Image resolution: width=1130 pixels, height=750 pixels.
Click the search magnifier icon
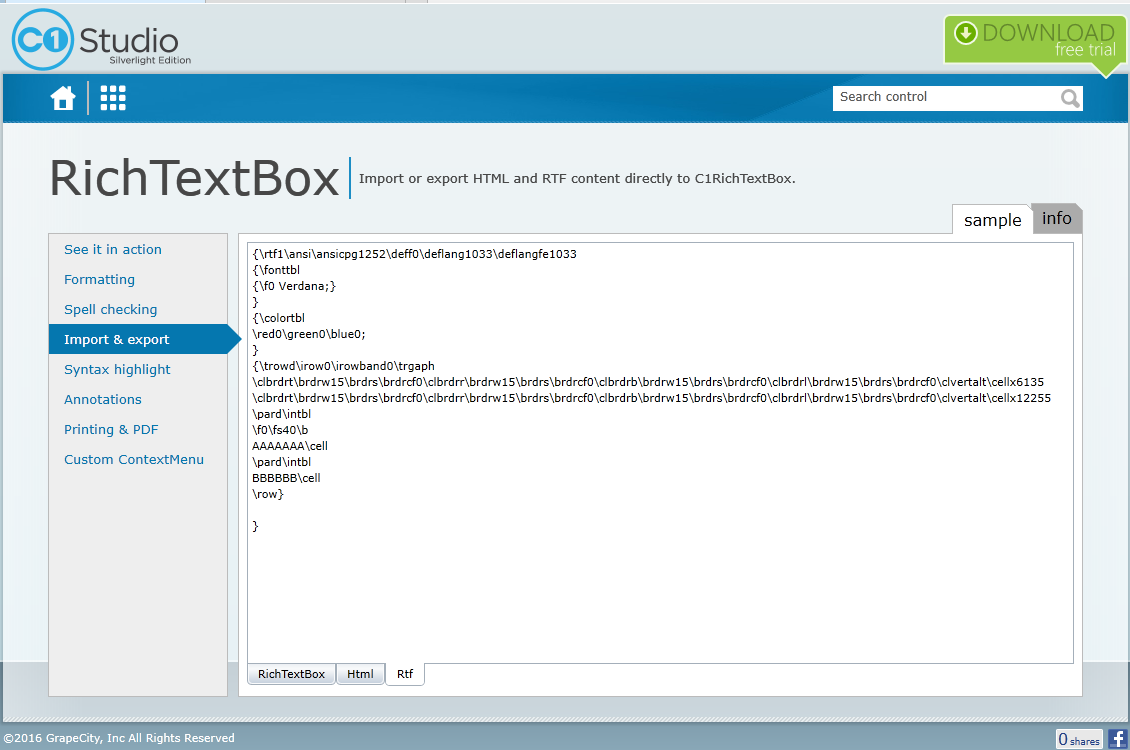[x=1069, y=98]
